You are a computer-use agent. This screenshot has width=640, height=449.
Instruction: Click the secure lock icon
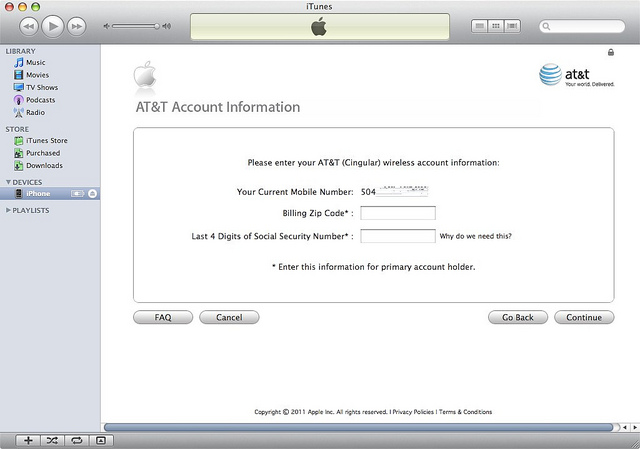point(611,52)
